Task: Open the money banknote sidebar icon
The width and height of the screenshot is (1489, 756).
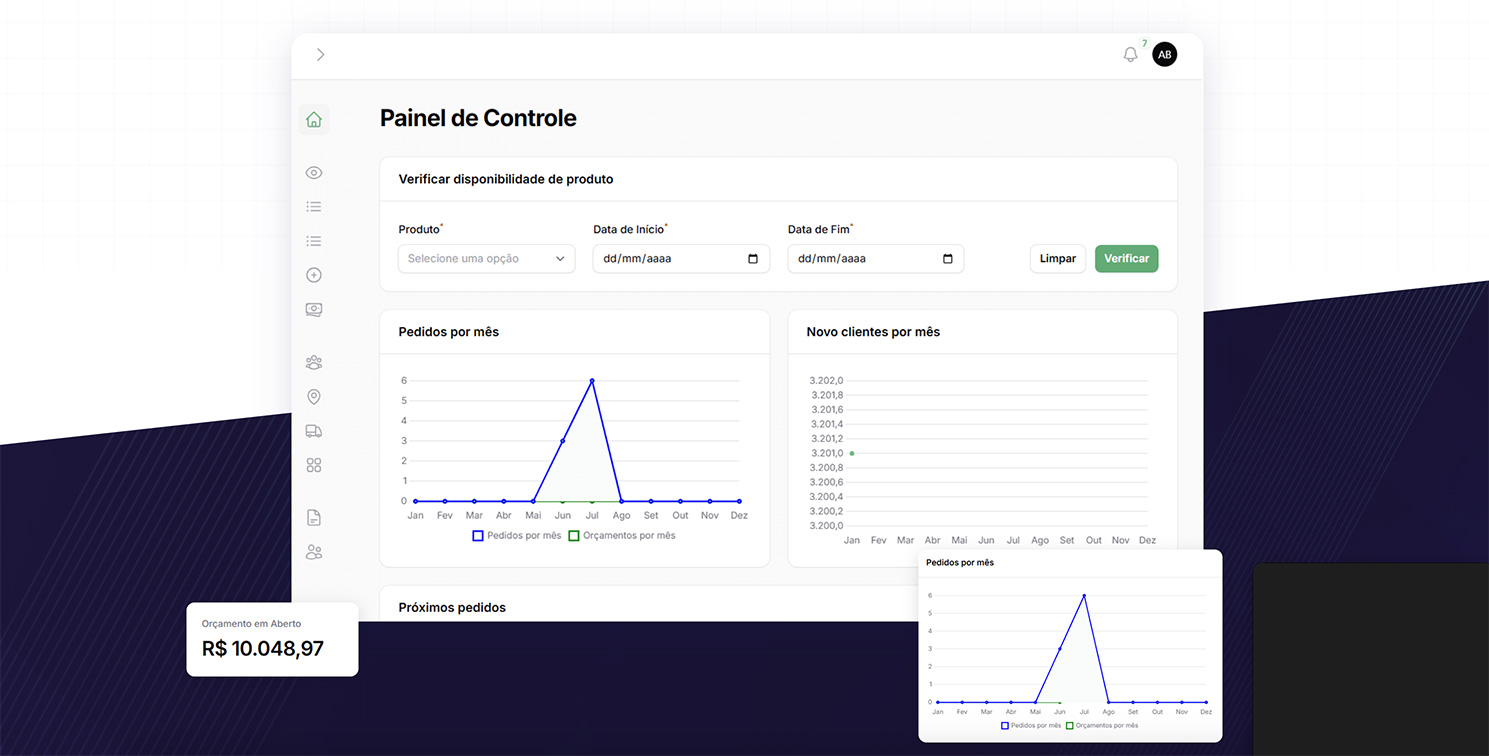Action: [314, 309]
